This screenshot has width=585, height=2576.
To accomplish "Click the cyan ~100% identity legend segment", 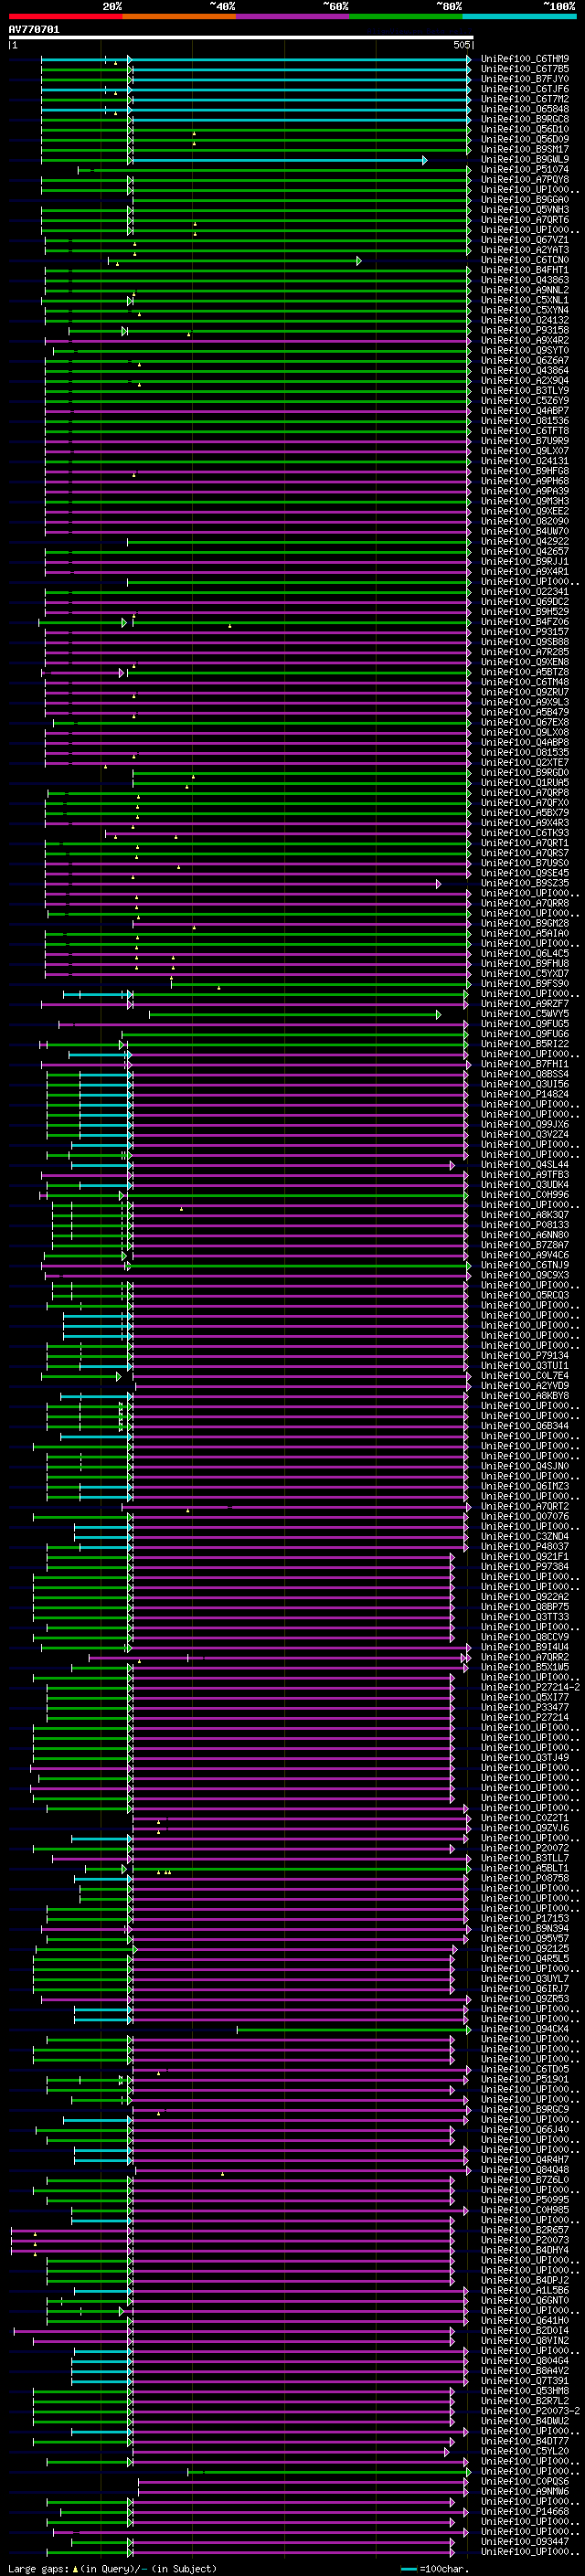I will tap(520, 17).
